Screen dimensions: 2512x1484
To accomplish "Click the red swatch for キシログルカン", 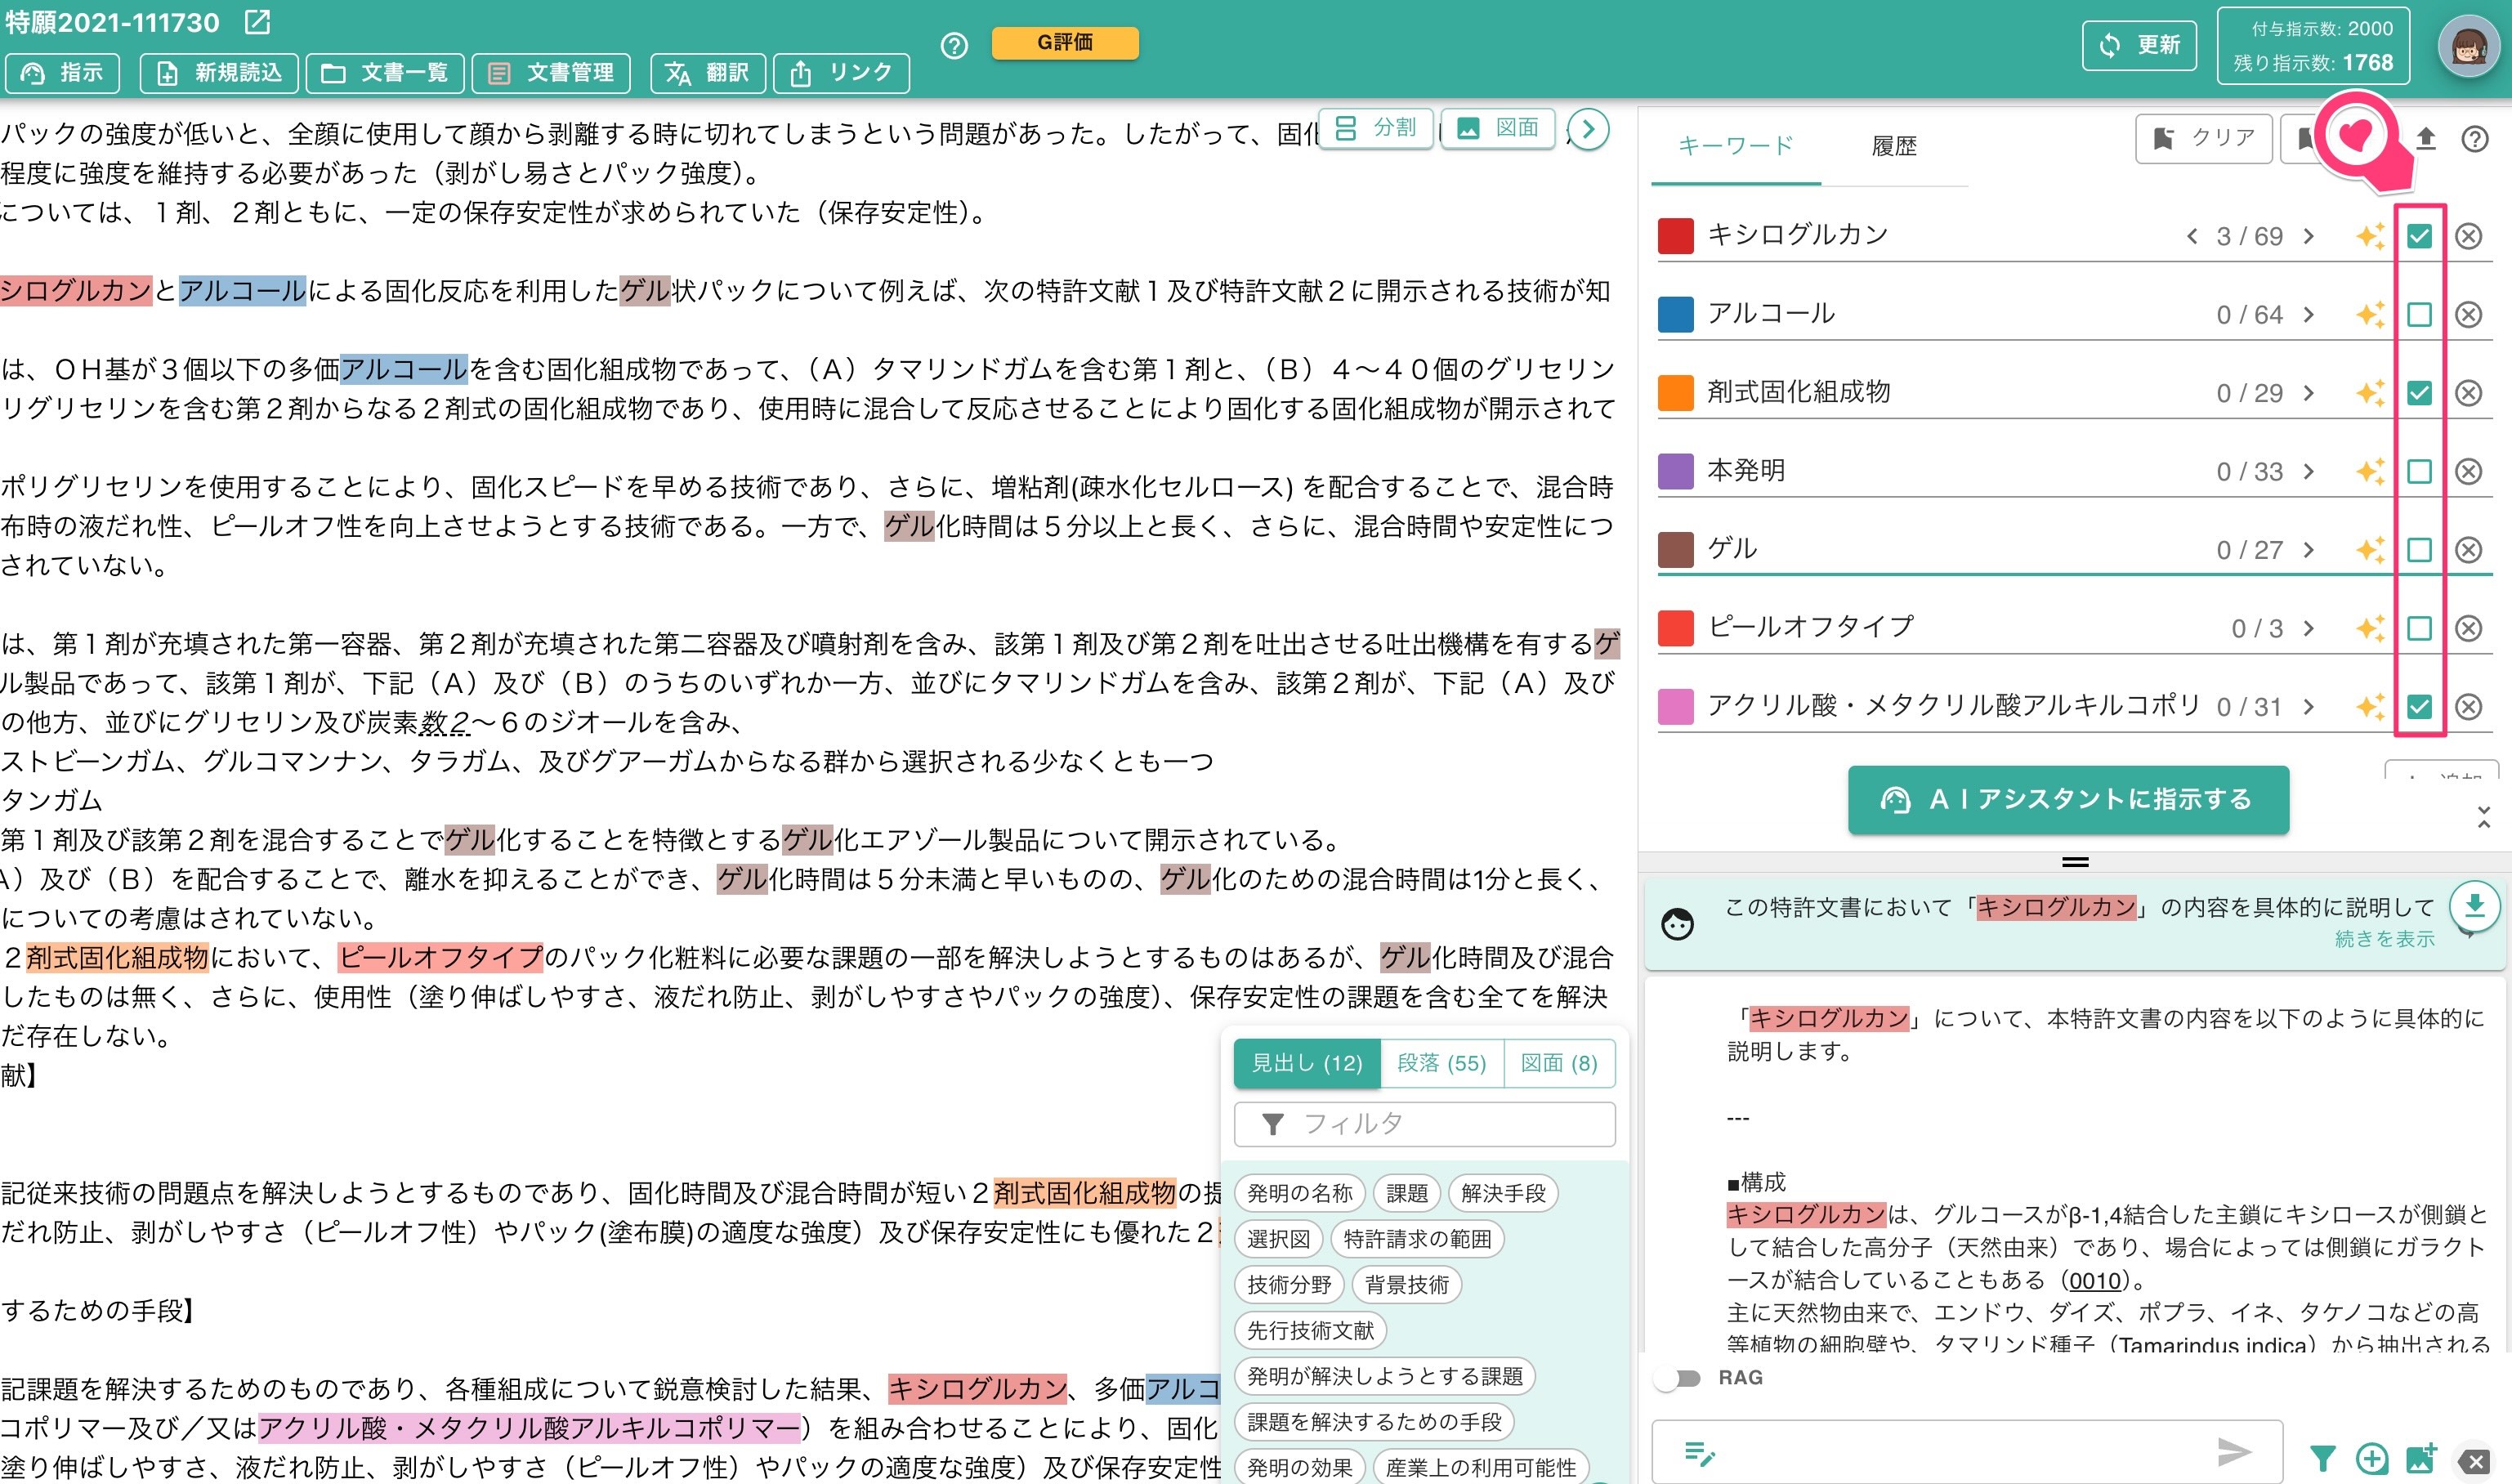I will (x=1675, y=236).
